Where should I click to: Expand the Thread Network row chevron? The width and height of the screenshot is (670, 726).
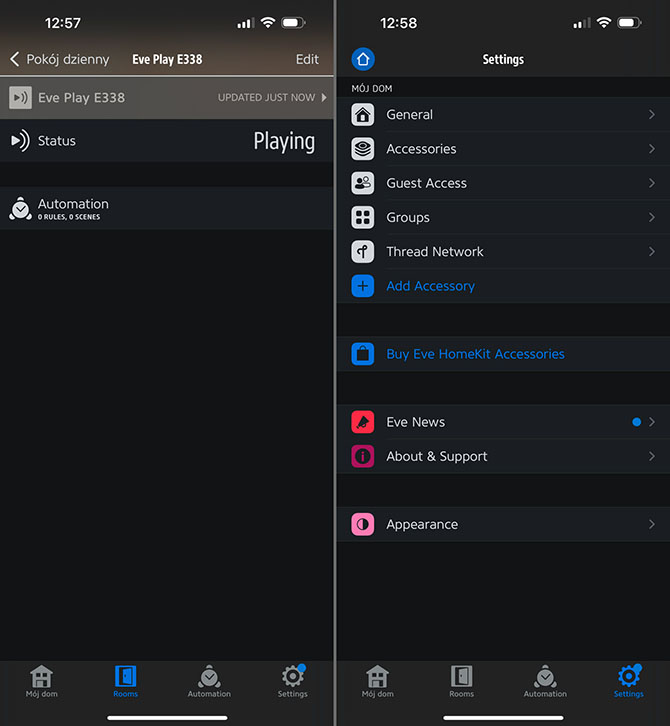pyautogui.click(x=652, y=251)
